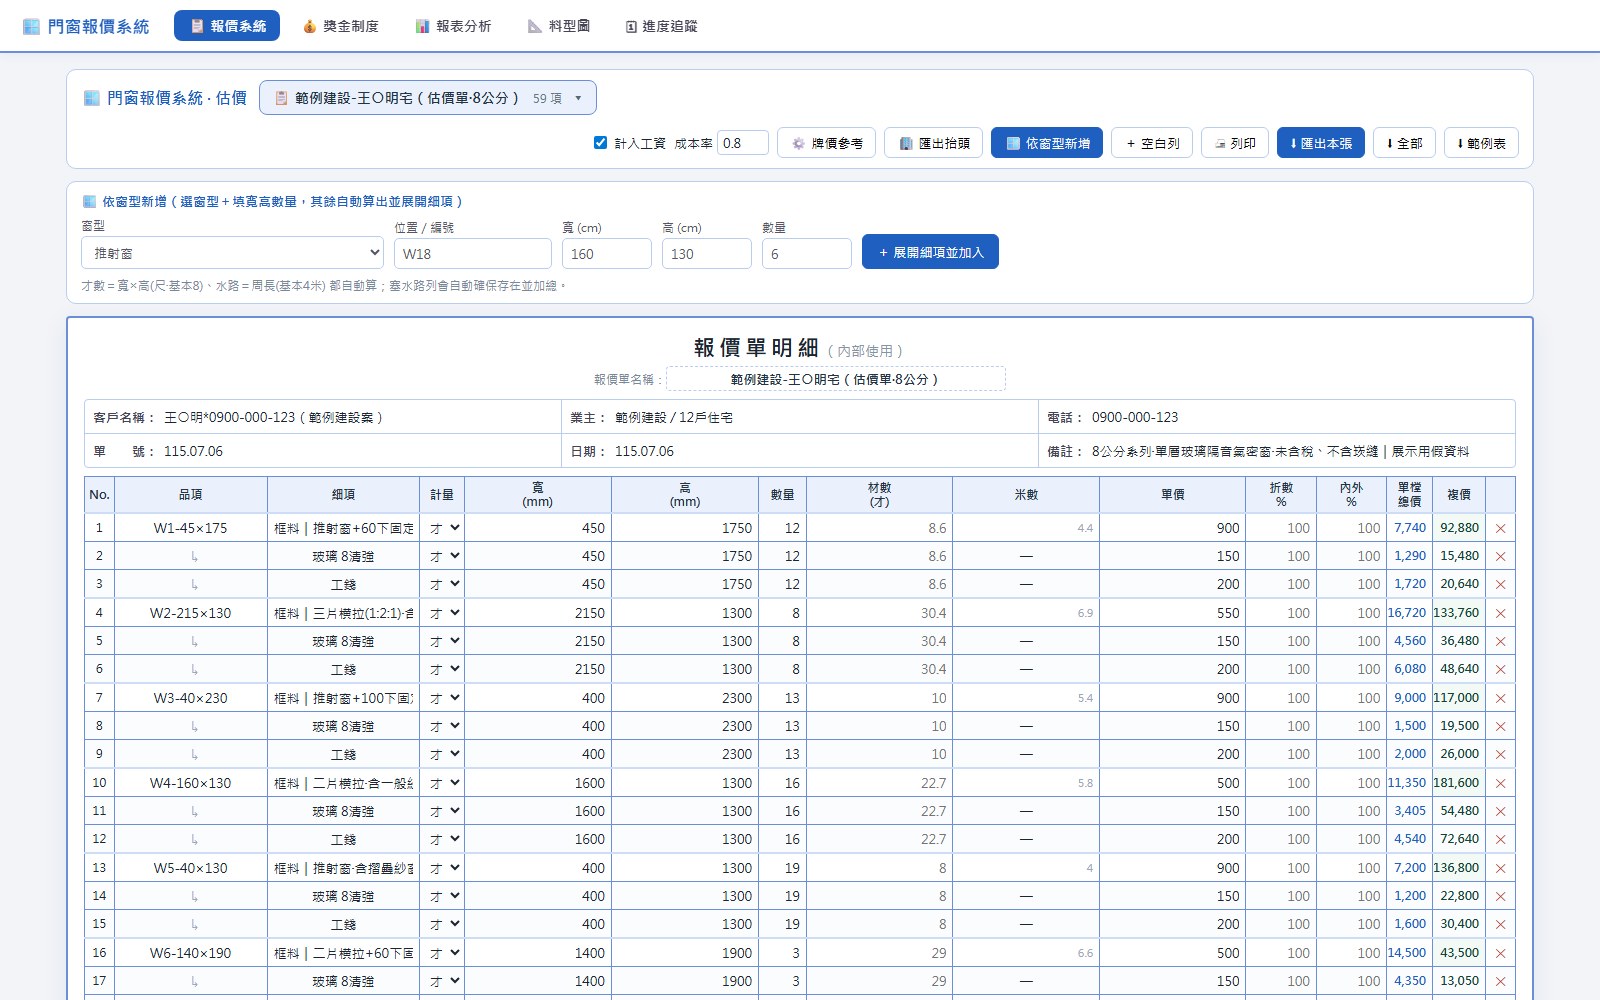The height and width of the screenshot is (1000, 1600).
Task: Delete row 13 W5-40×130 with red X
Action: pos(1500,868)
